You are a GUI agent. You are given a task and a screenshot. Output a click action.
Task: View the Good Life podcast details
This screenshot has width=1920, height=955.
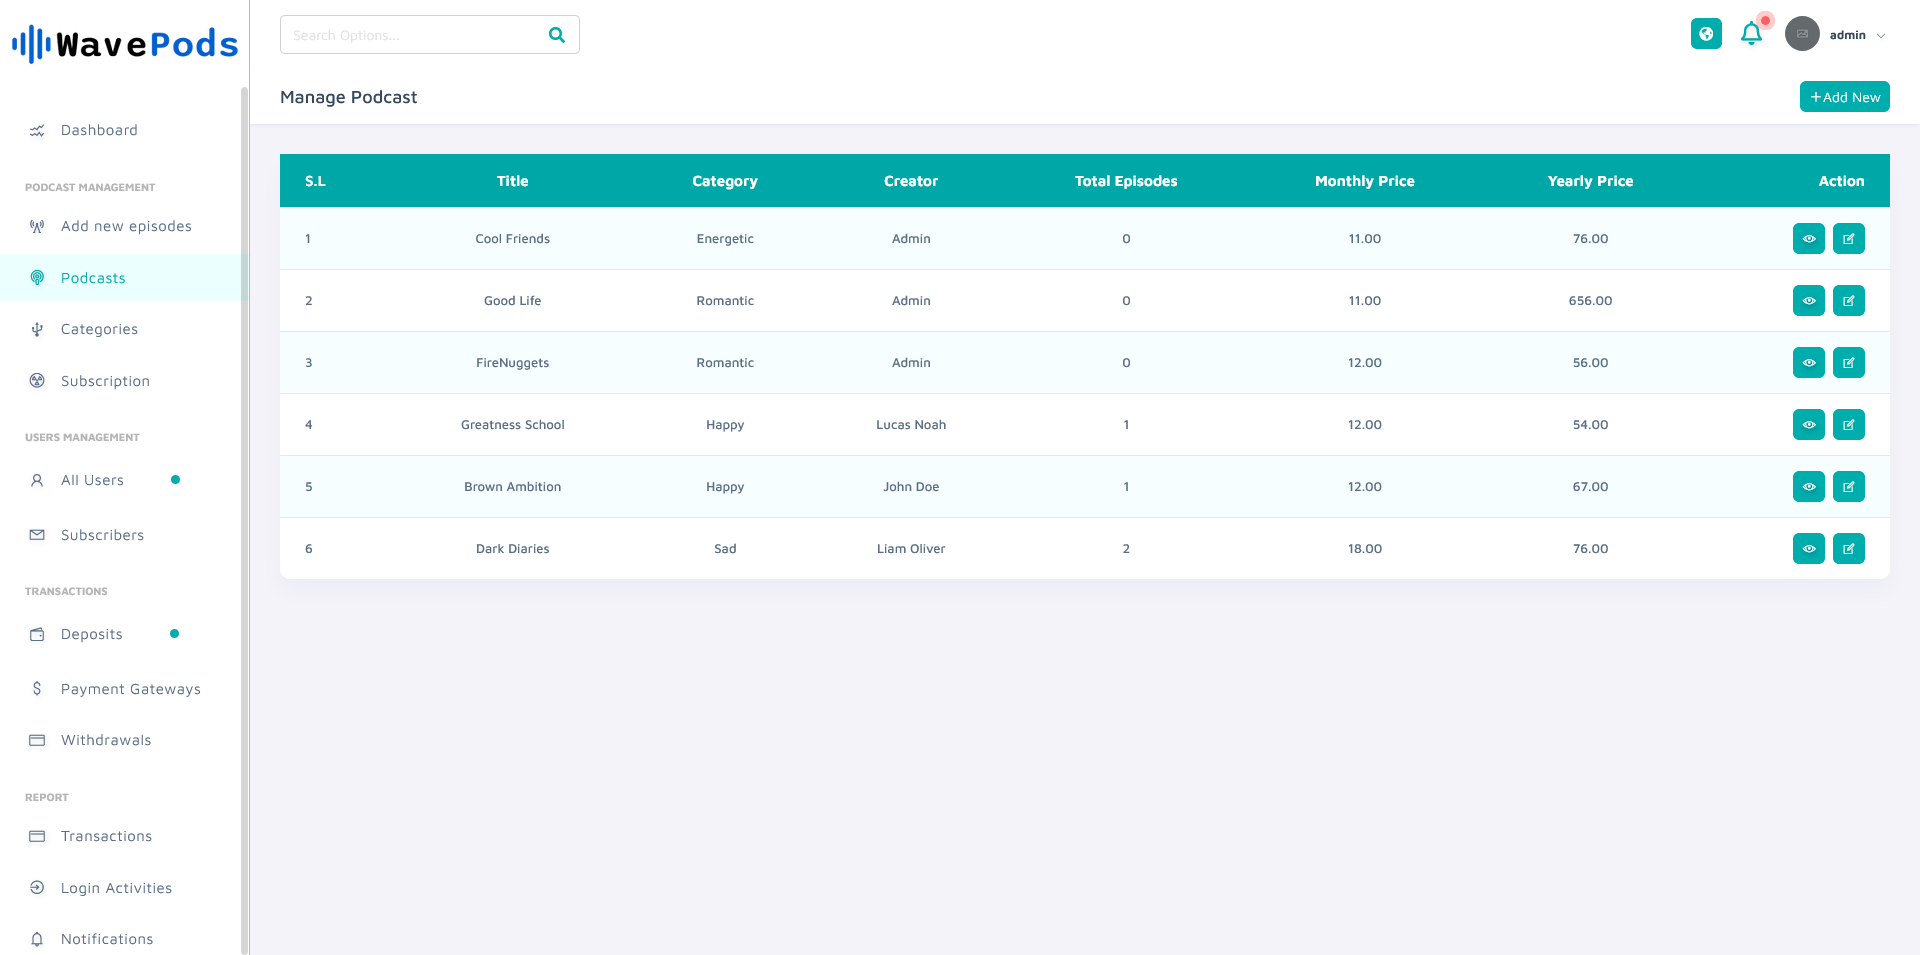click(1808, 301)
